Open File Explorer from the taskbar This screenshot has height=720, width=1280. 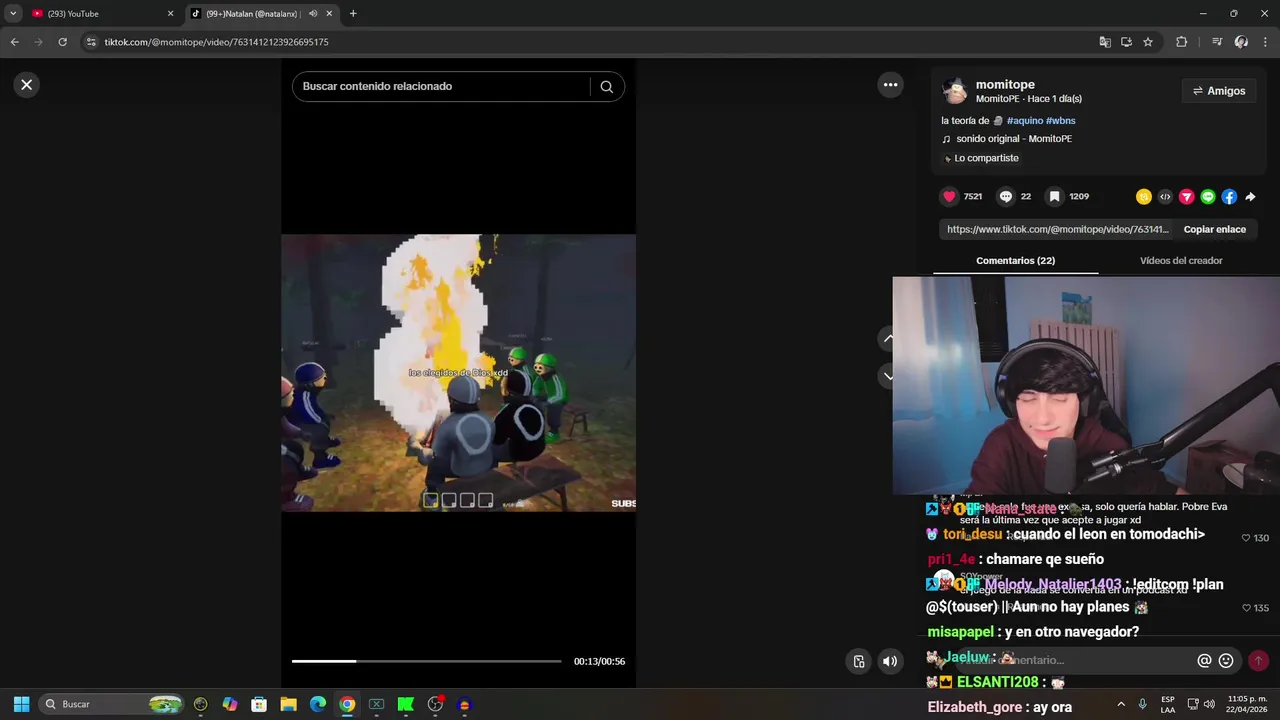(288, 704)
